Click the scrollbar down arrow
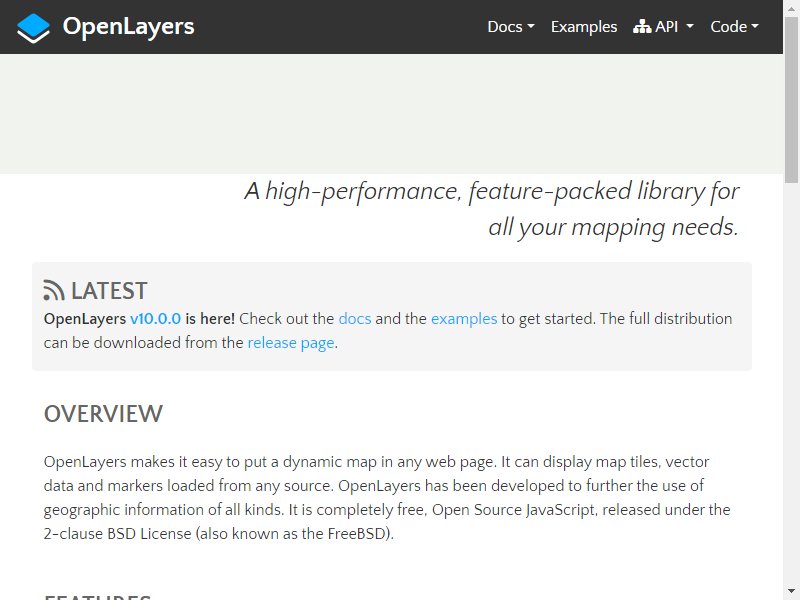800x600 pixels. (x=791, y=593)
